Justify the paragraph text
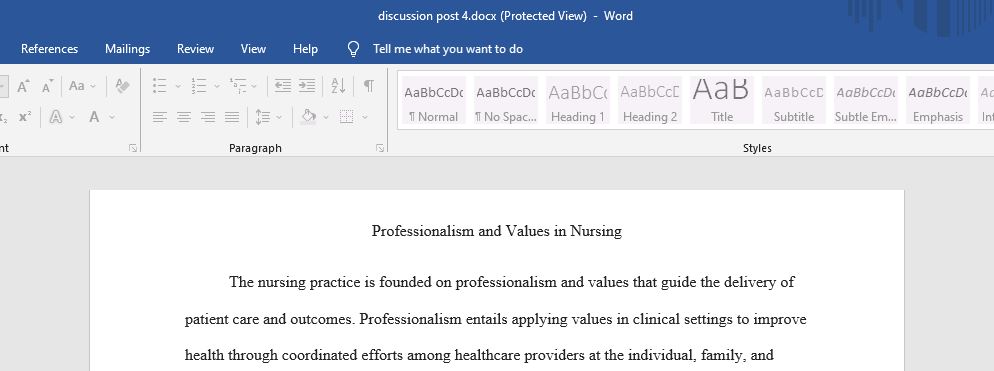Viewport: 994px width, 371px height. (232, 117)
